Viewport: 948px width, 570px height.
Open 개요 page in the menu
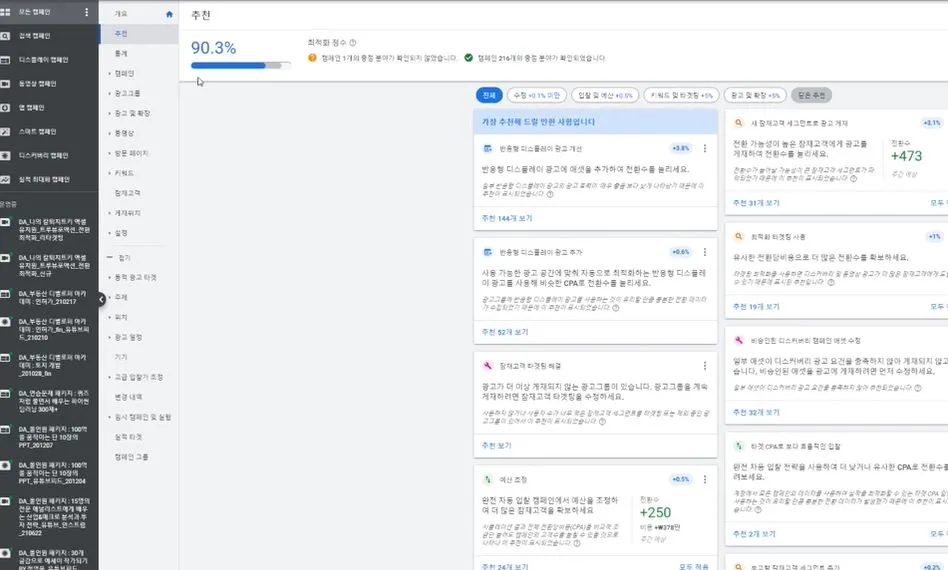[121, 14]
